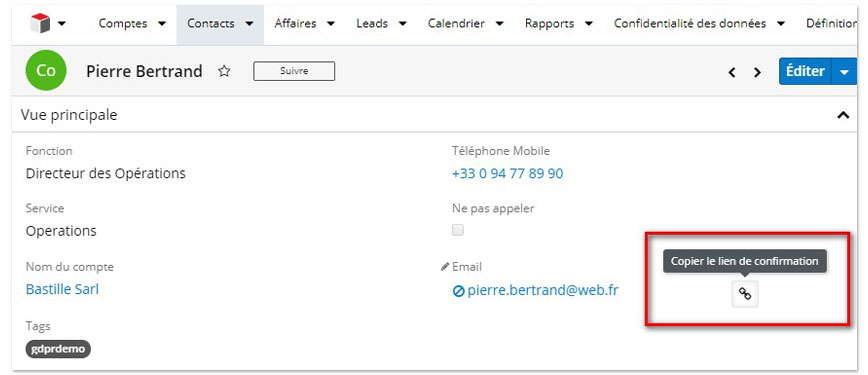Open the Rapports module tab
This screenshot has height=375, width=868.
pyautogui.click(x=550, y=23)
